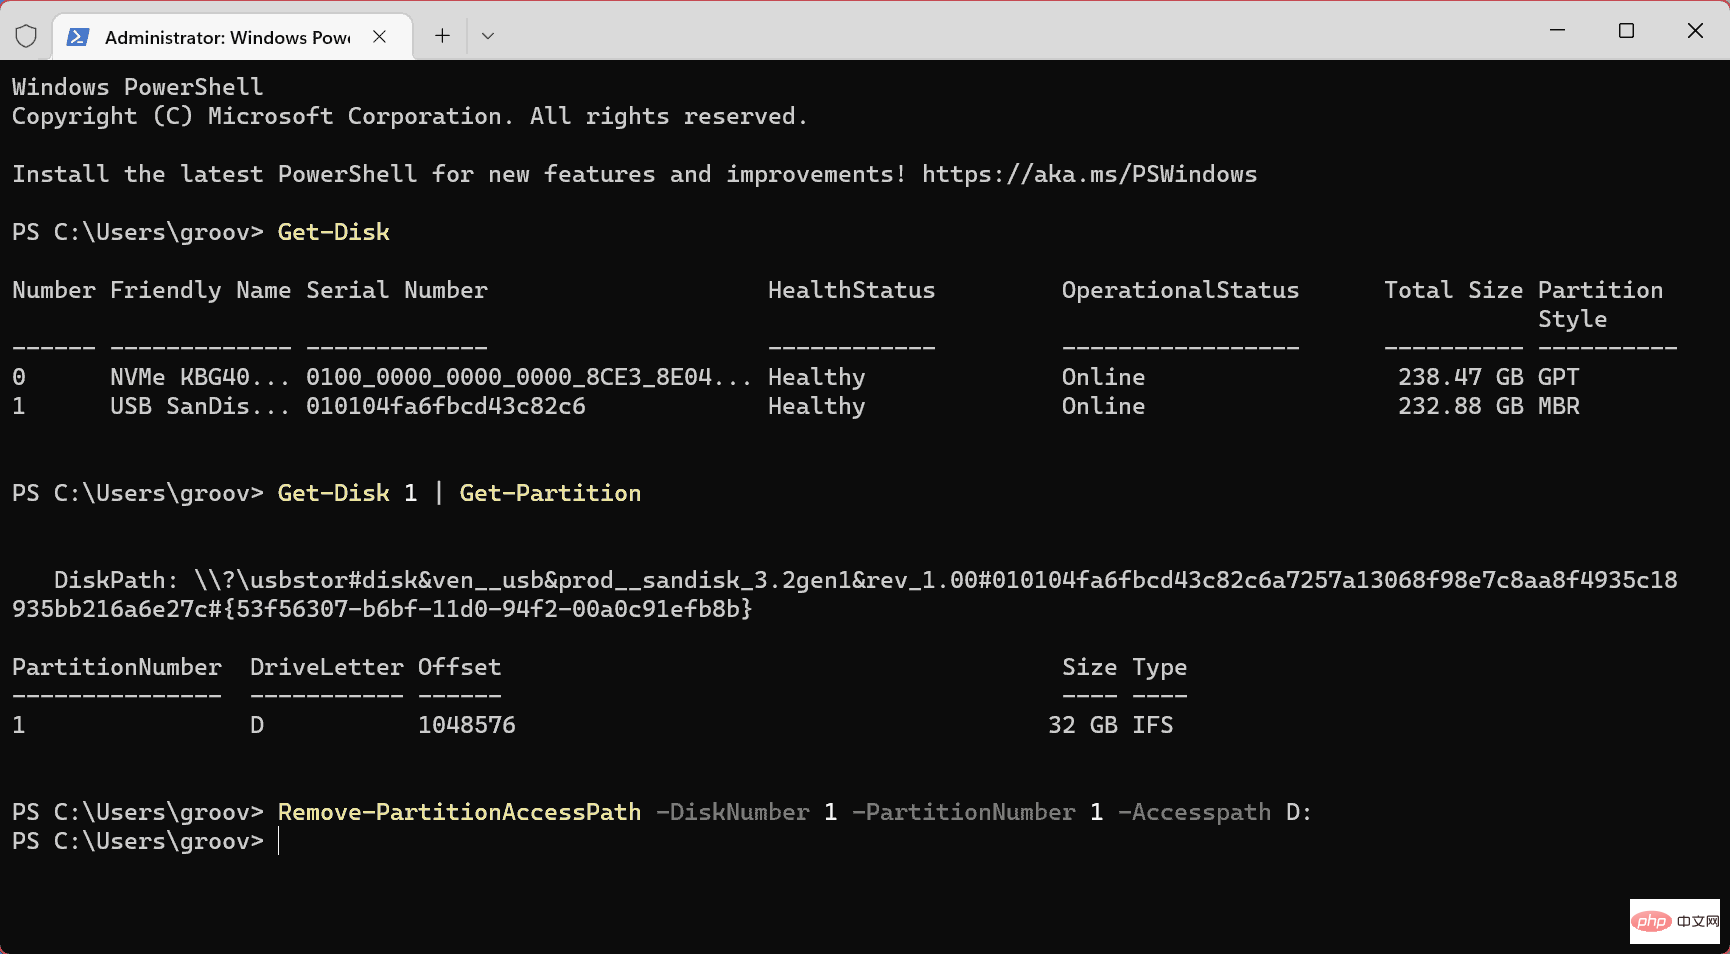Click the Copyright Microsoft Corporation line
Image resolution: width=1730 pixels, height=954 pixels.
409,116
